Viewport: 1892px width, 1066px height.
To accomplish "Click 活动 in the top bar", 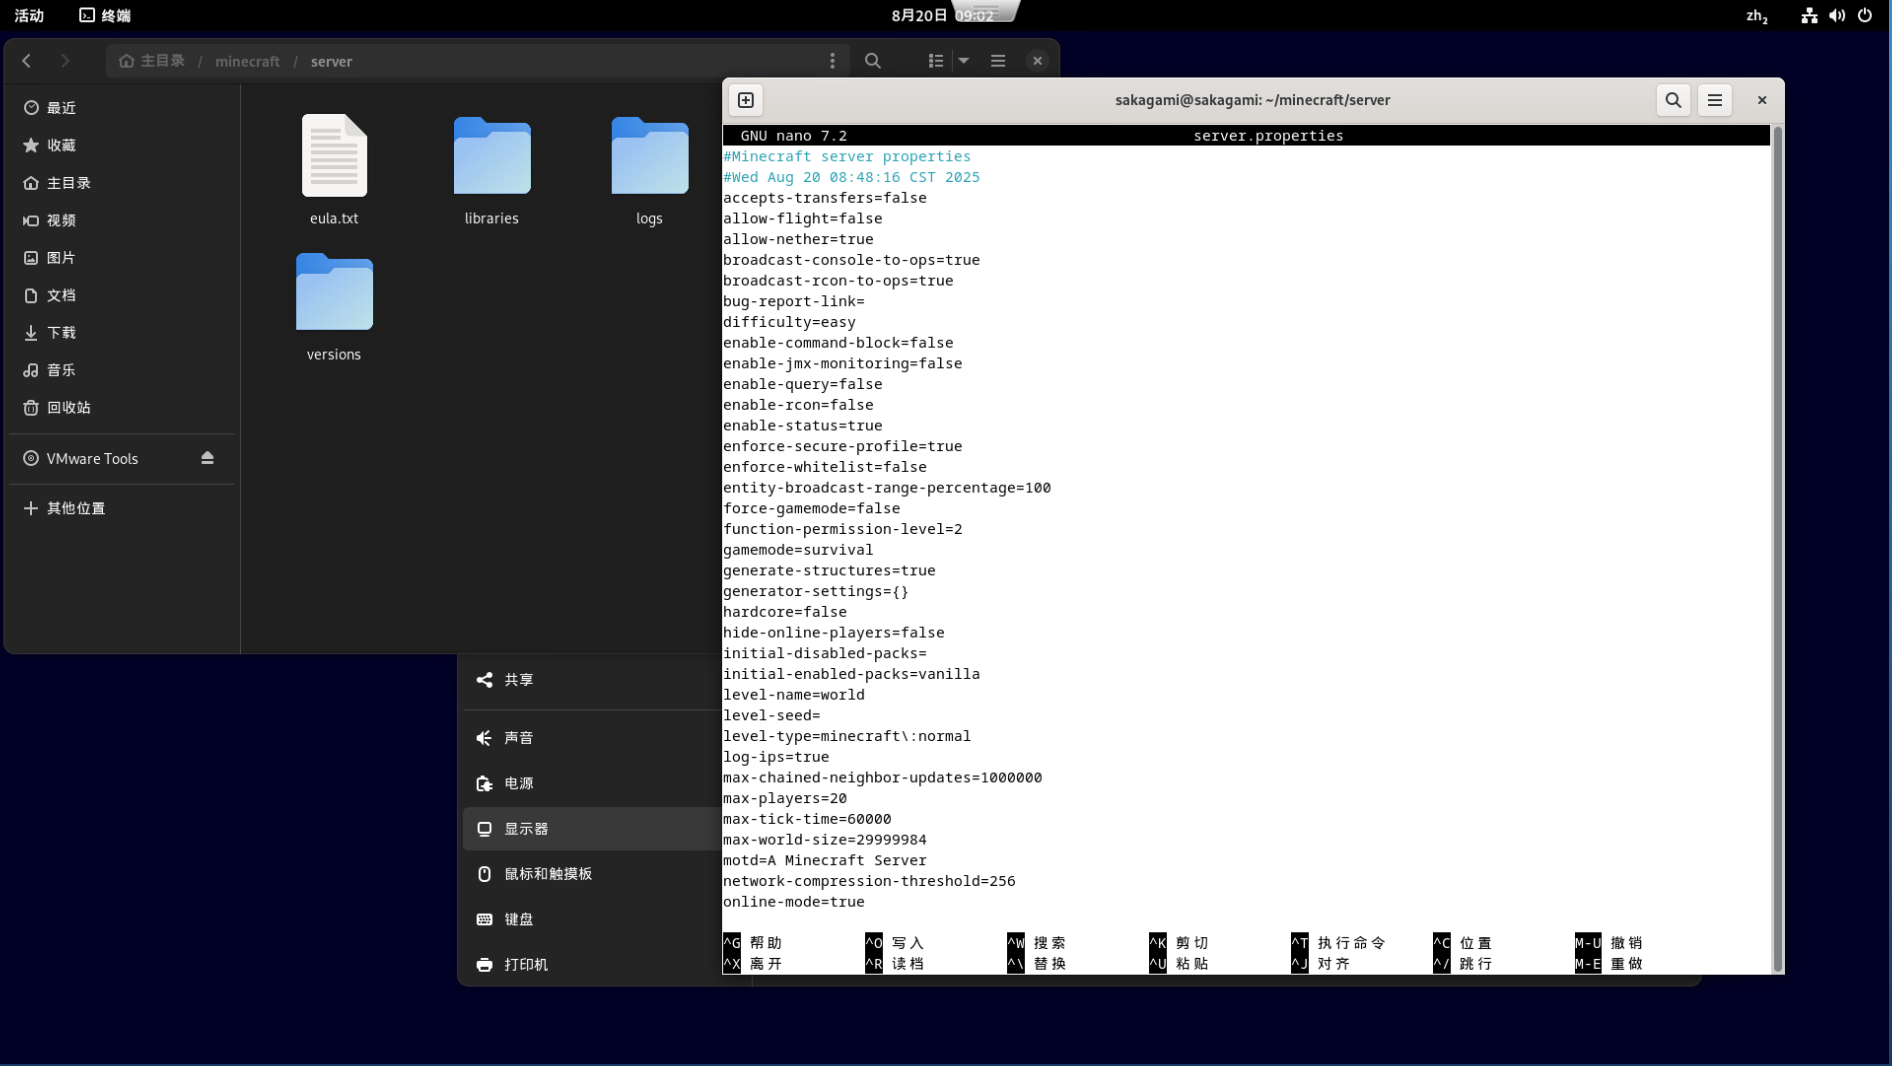I will click(x=29, y=15).
